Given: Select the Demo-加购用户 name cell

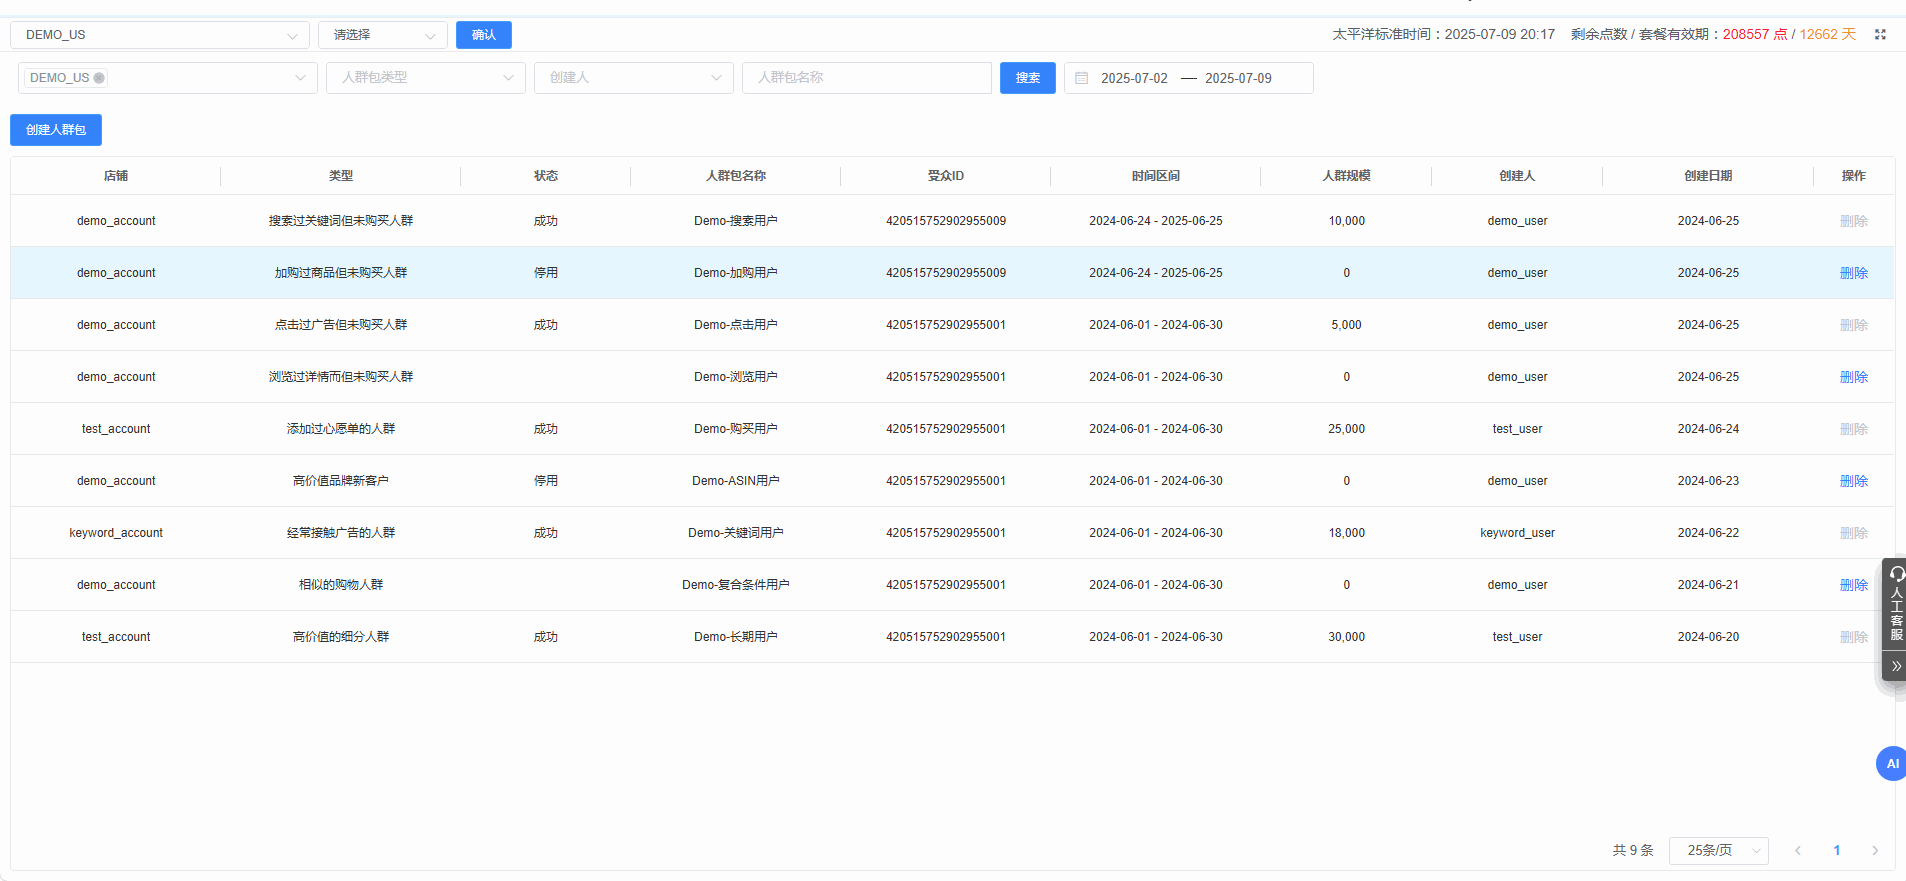Looking at the screenshot, I should click(736, 273).
